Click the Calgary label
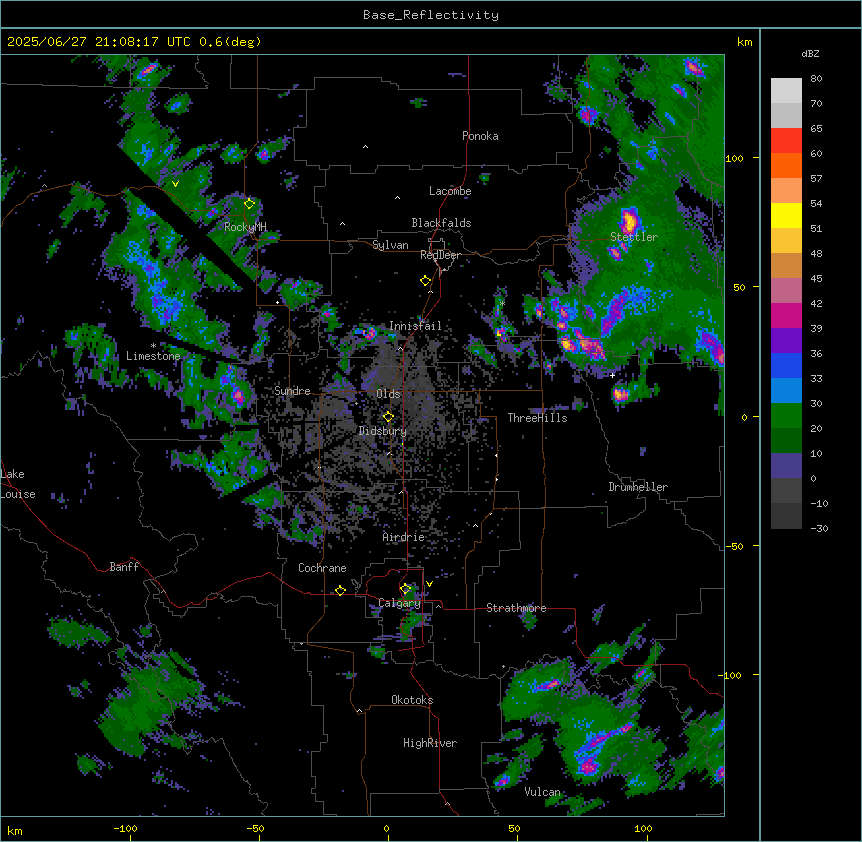 [x=400, y=603]
